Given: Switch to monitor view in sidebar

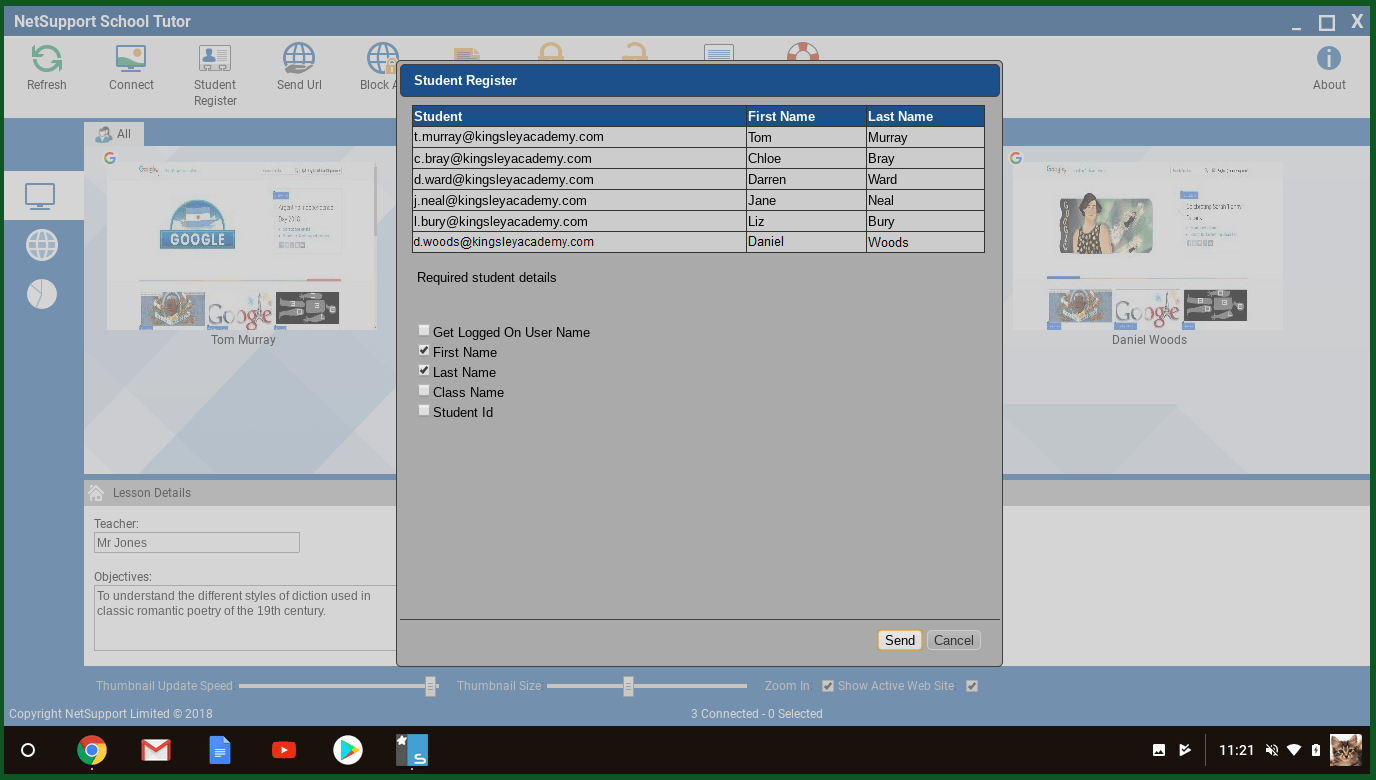Looking at the screenshot, I should [41, 196].
